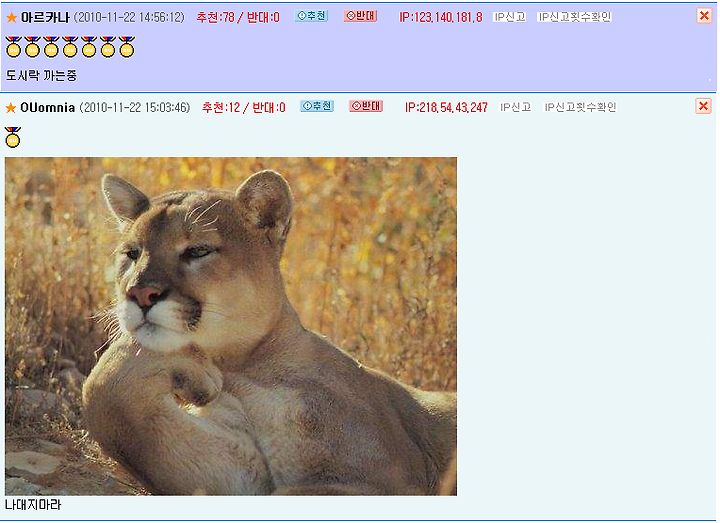The image size is (720, 523).
Task: Open the OUomnia username
Action: tap(48, 107)
